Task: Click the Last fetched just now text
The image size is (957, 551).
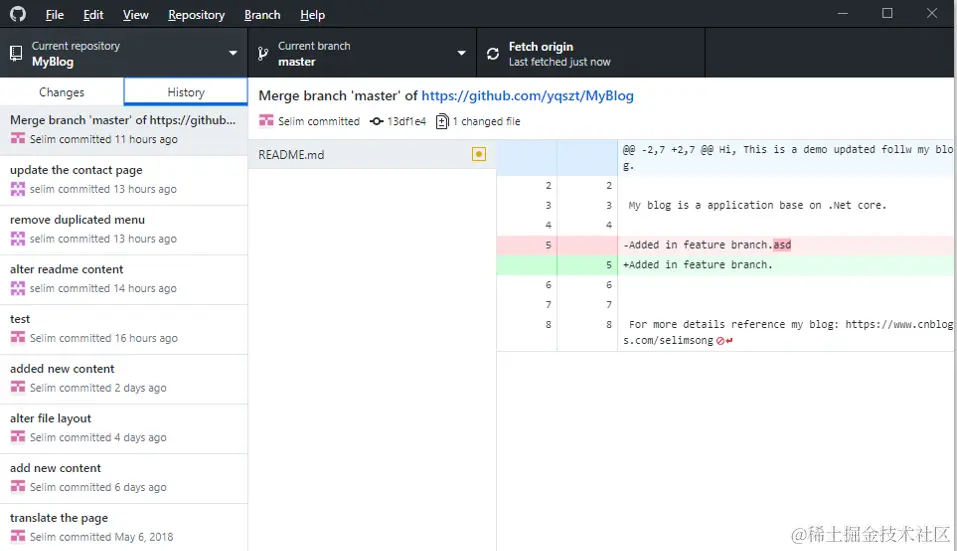Action: pos(560,62)
